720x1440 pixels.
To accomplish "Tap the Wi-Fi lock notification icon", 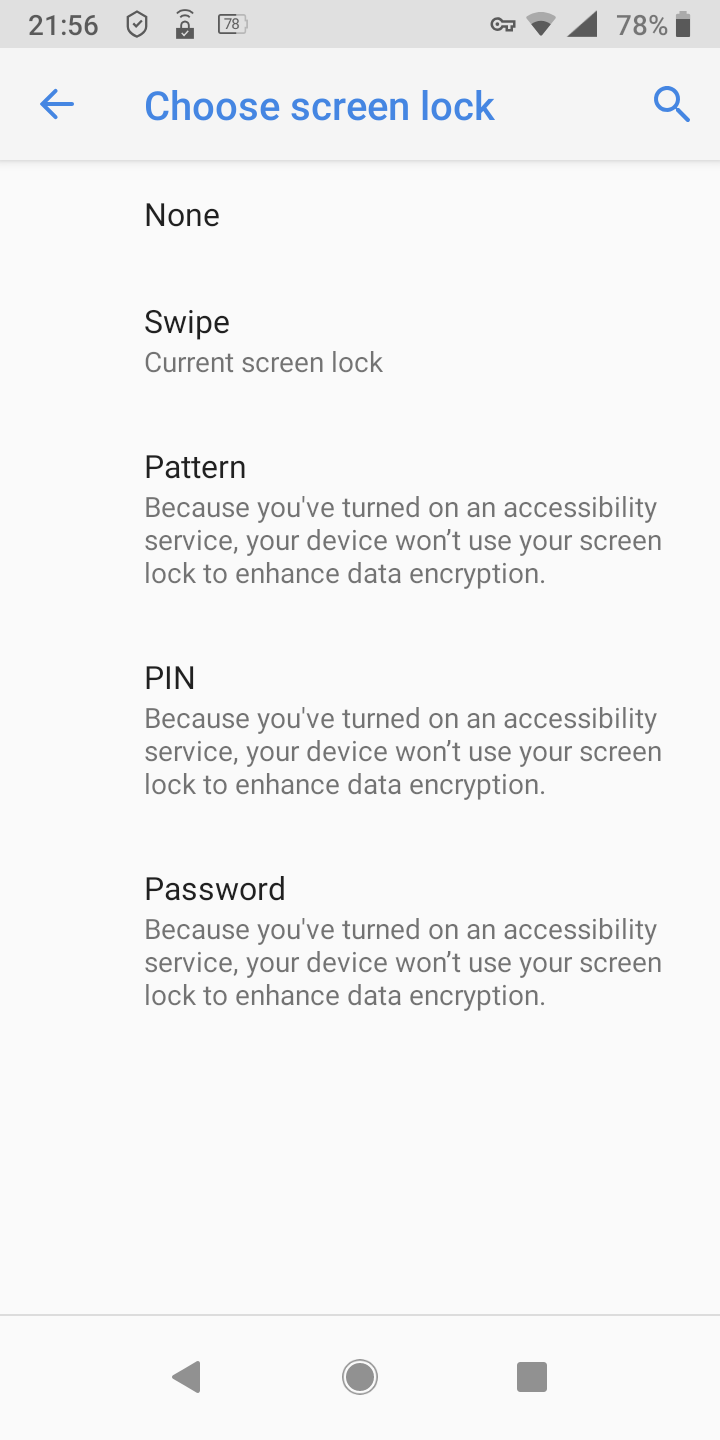I will coord(185,24).
